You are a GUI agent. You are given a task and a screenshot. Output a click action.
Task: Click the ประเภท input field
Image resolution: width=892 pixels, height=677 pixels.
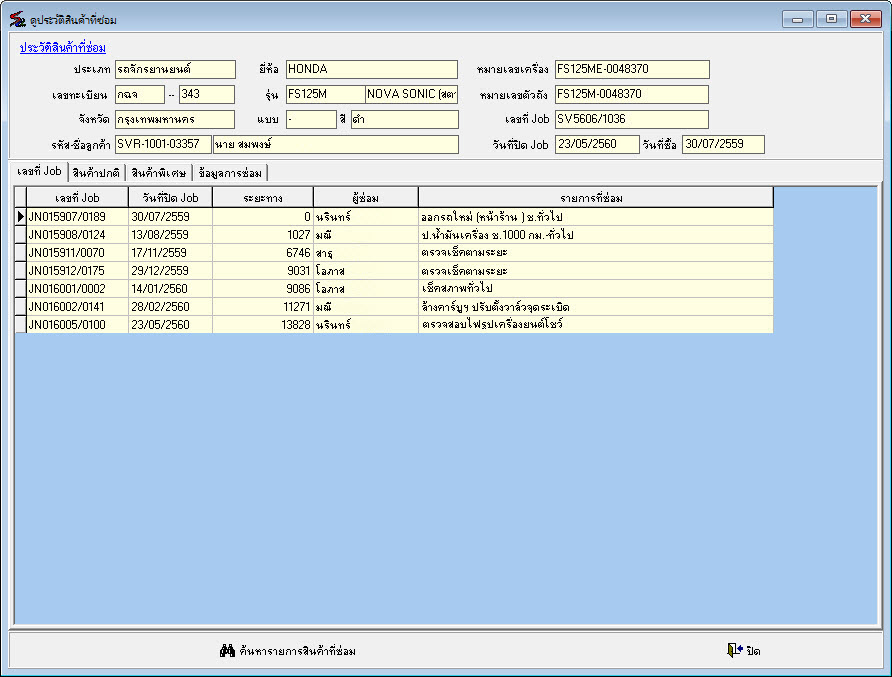coord(175,69)
